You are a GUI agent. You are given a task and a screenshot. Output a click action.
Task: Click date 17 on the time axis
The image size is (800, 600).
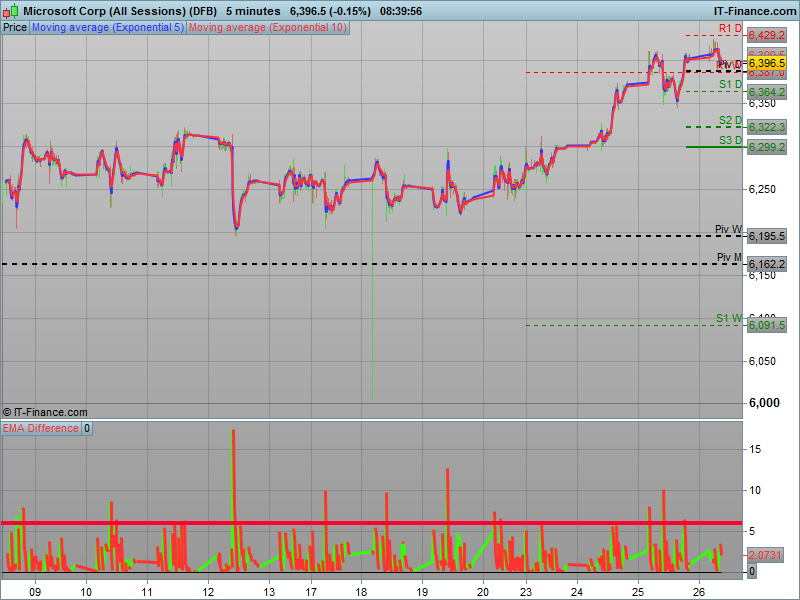click(310, 592)
